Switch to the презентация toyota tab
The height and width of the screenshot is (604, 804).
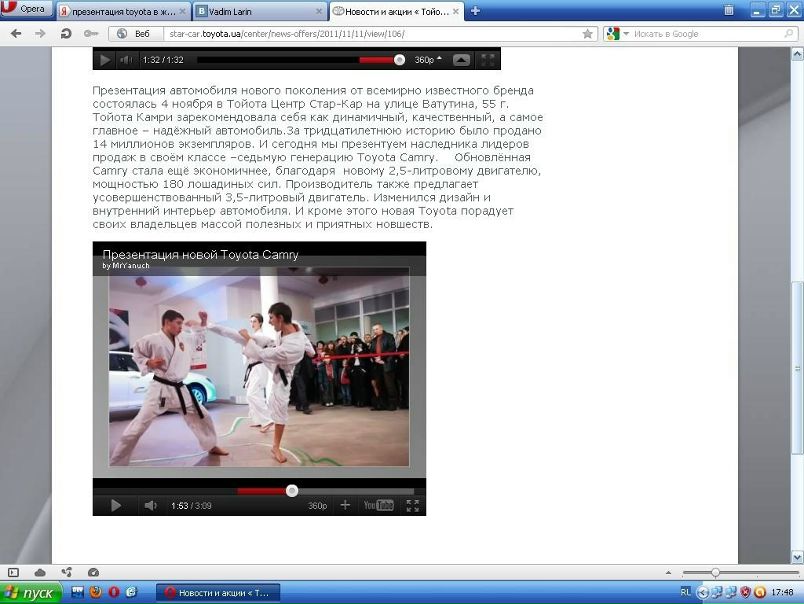coord(122,11)
